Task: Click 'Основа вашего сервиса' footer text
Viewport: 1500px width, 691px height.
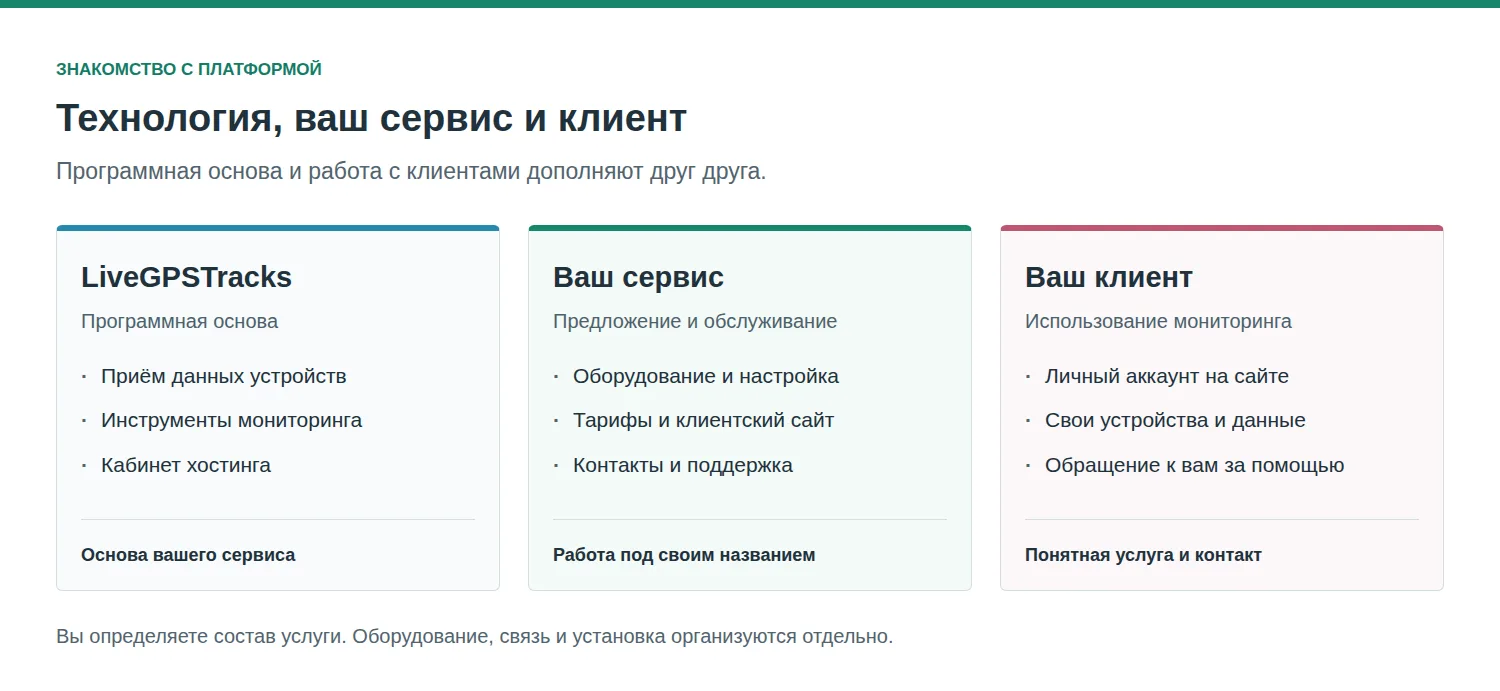Action: click(188, 554)
